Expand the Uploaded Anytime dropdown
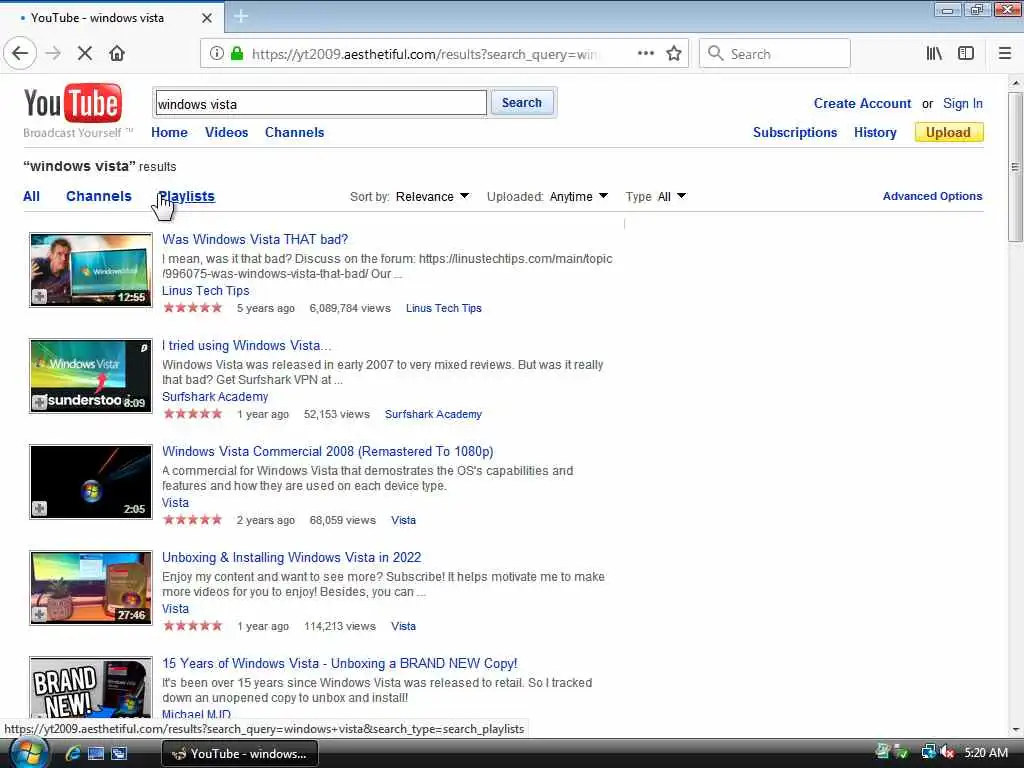Viewport: 1024px width, 768px height. [579, 197]
